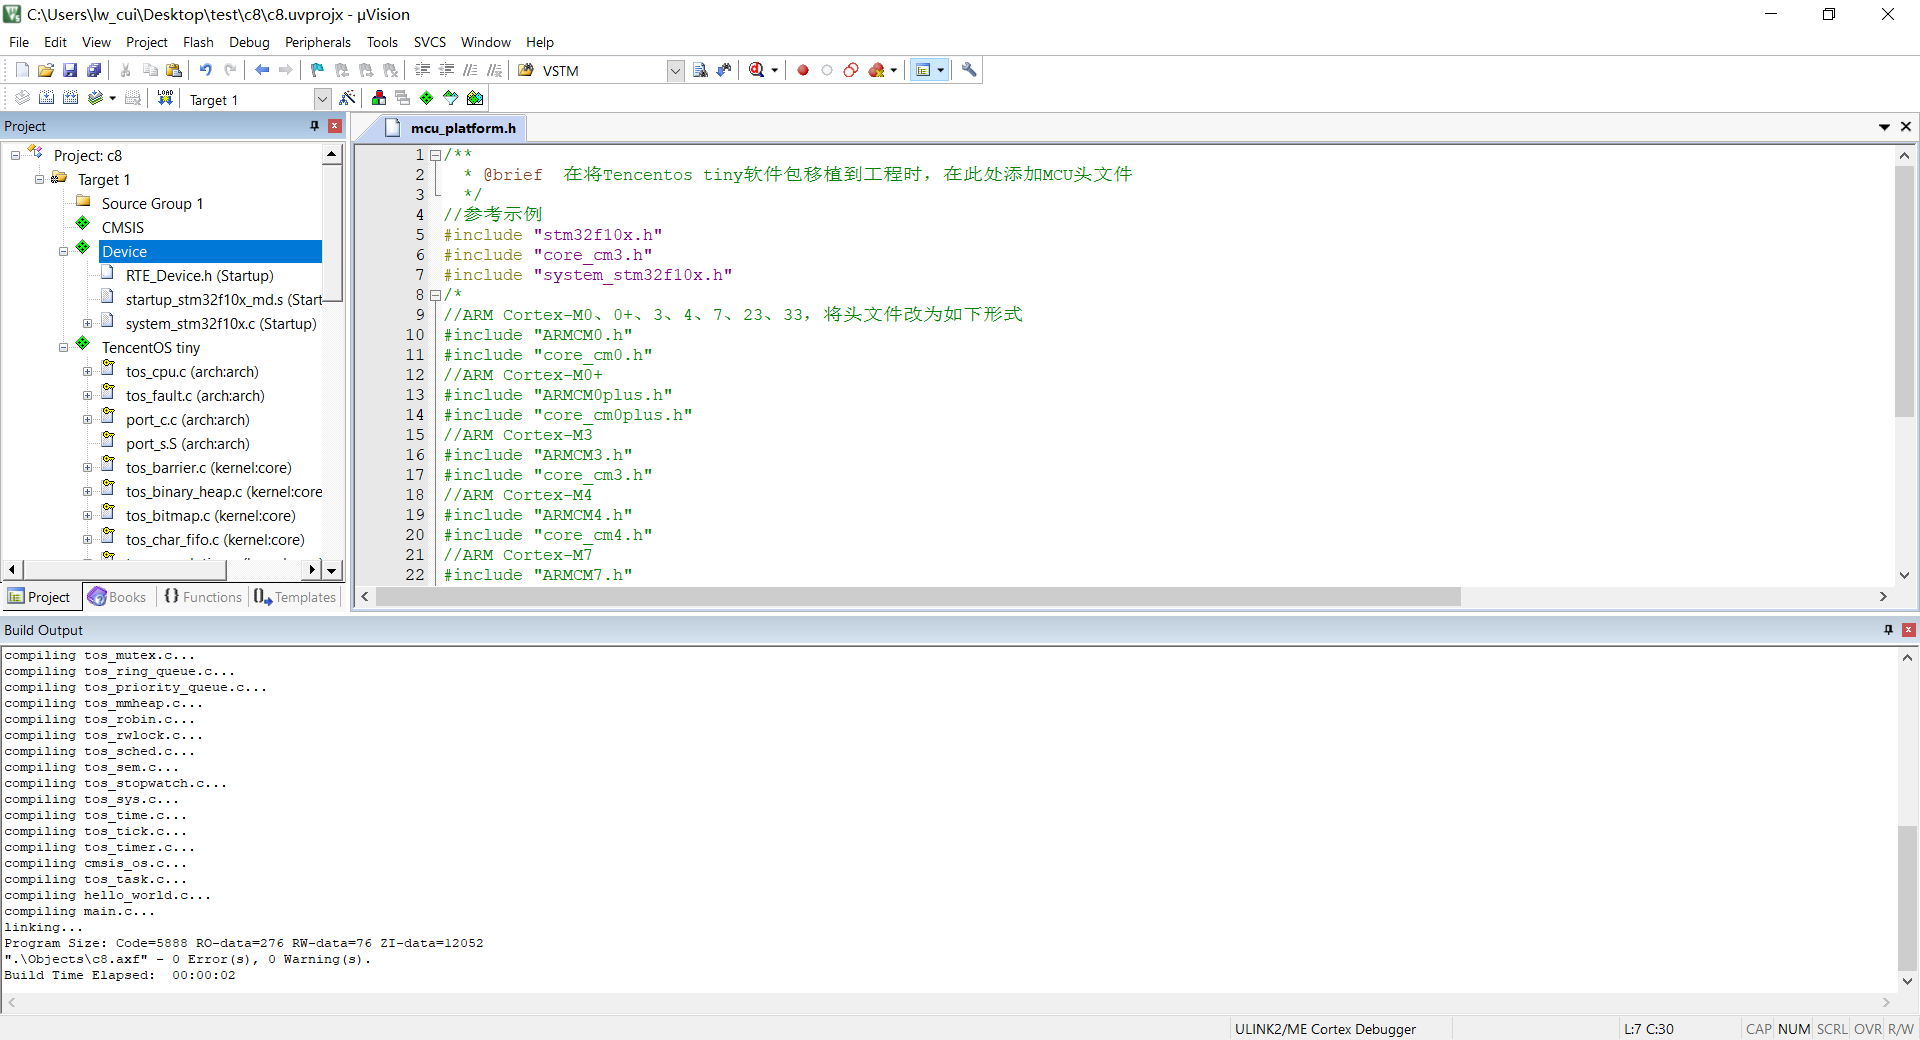Collapse the TencentOS tiny group
The height and width of the screenshot is (1040, 1920).
64,347
